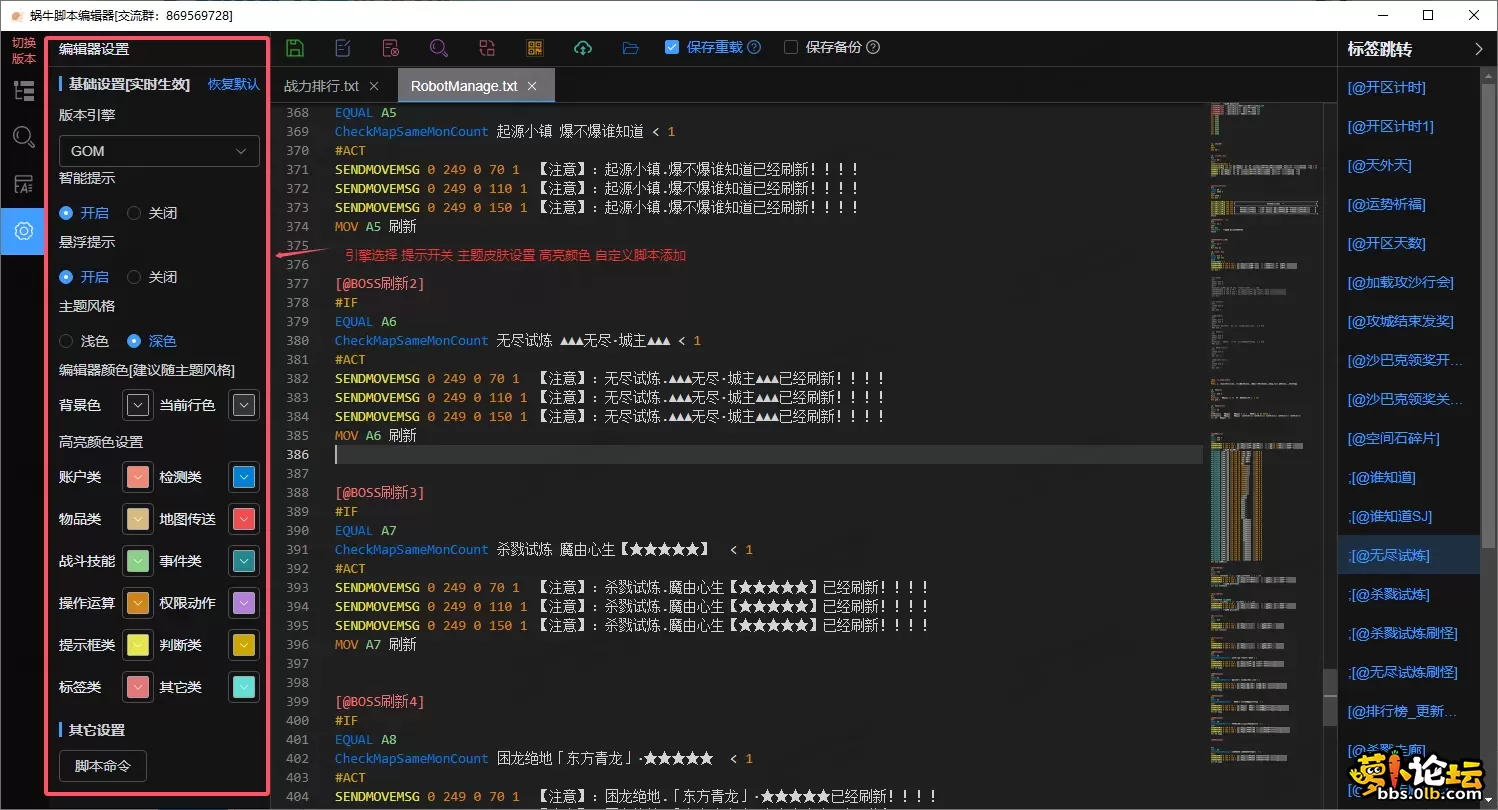Click help icon next to 保存备份

pyautogui.click(x=873, y=47)
